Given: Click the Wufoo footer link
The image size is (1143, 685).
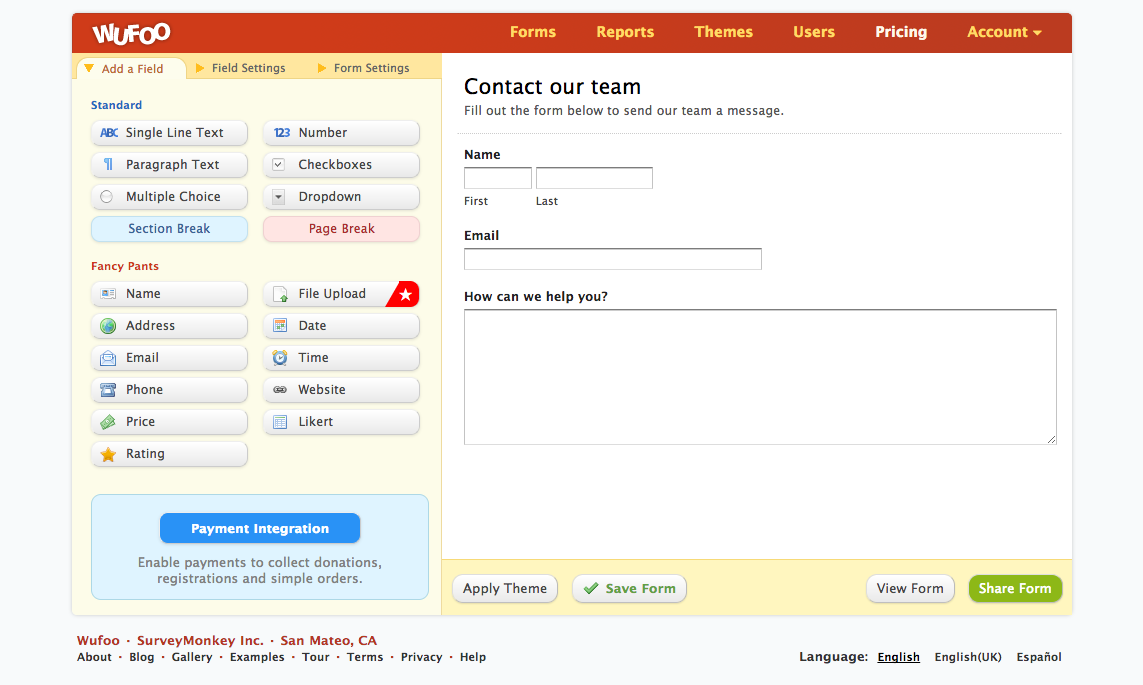Looking at the screenshot, I should 98,641.
